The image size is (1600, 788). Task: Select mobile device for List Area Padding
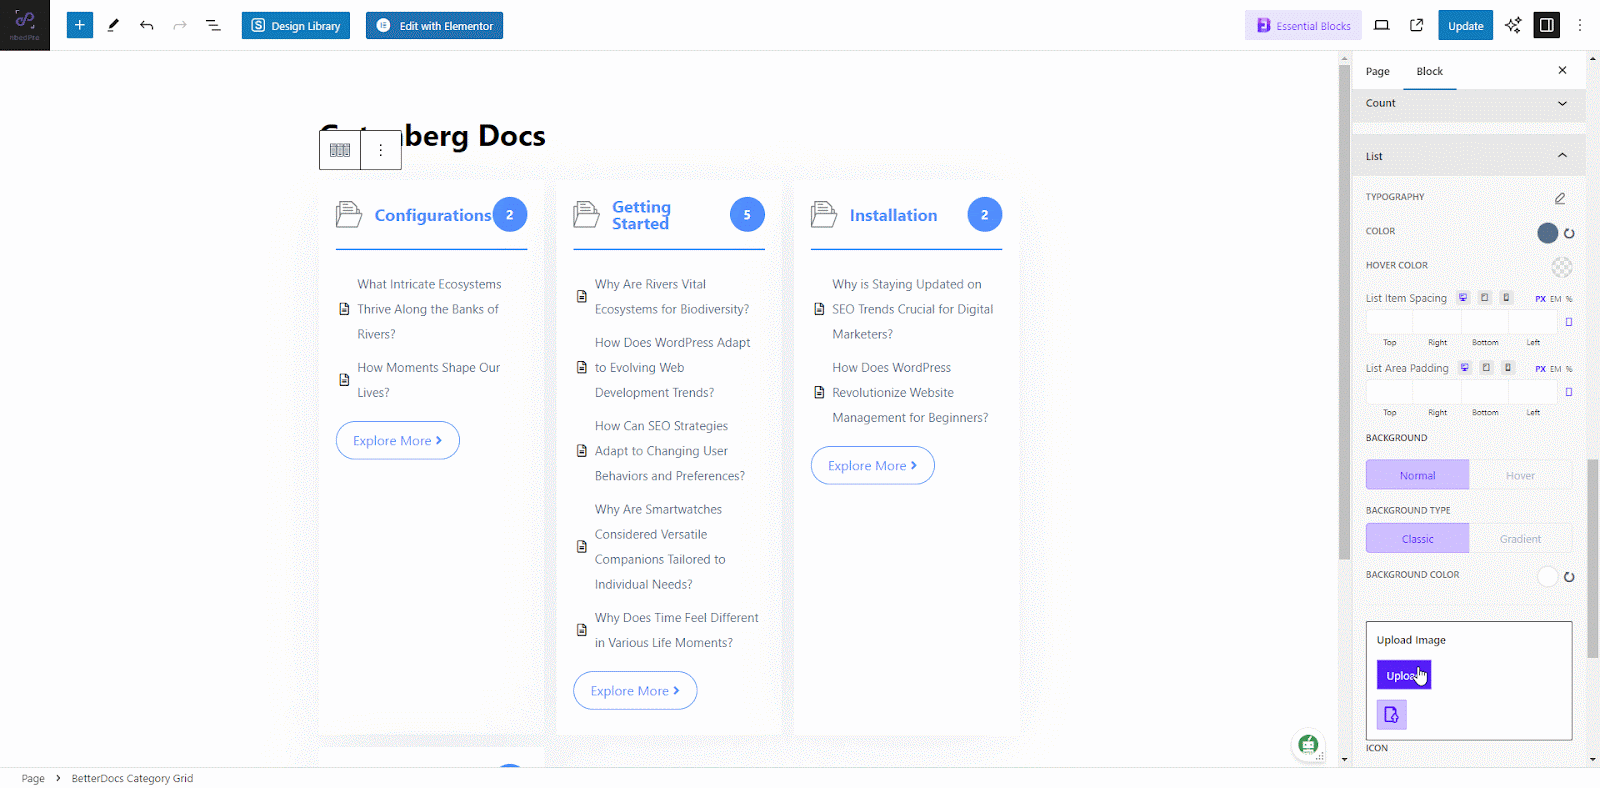1508,368
